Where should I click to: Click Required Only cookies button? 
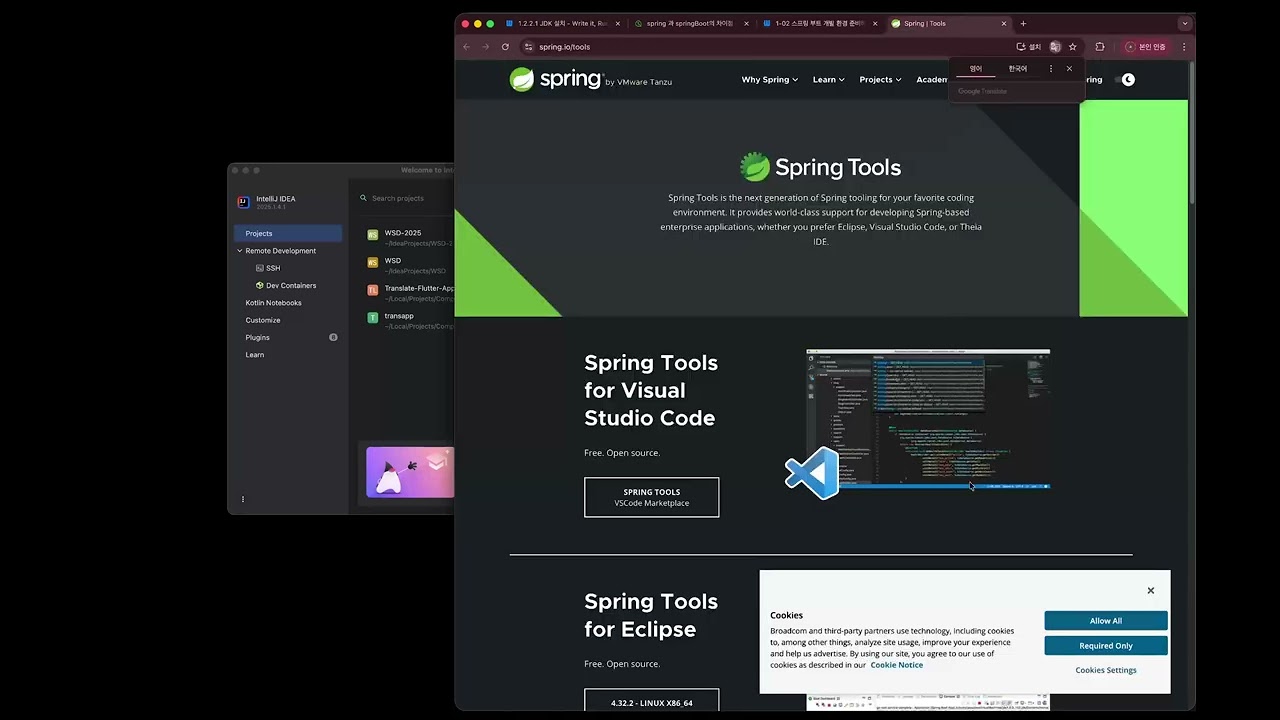[x=1106, y=646]
